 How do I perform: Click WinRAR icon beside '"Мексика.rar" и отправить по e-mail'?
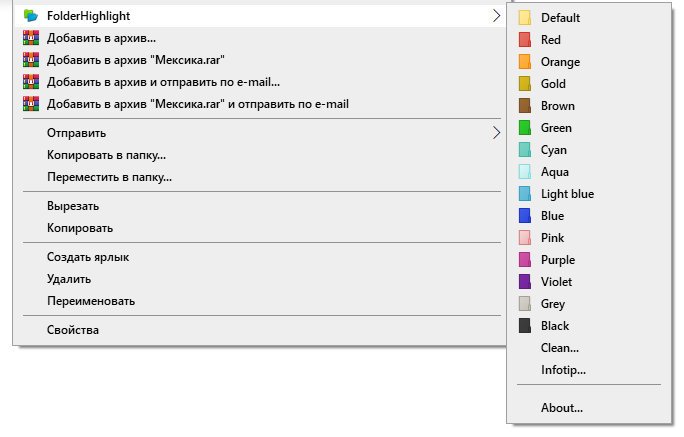(x=31, y=104)
